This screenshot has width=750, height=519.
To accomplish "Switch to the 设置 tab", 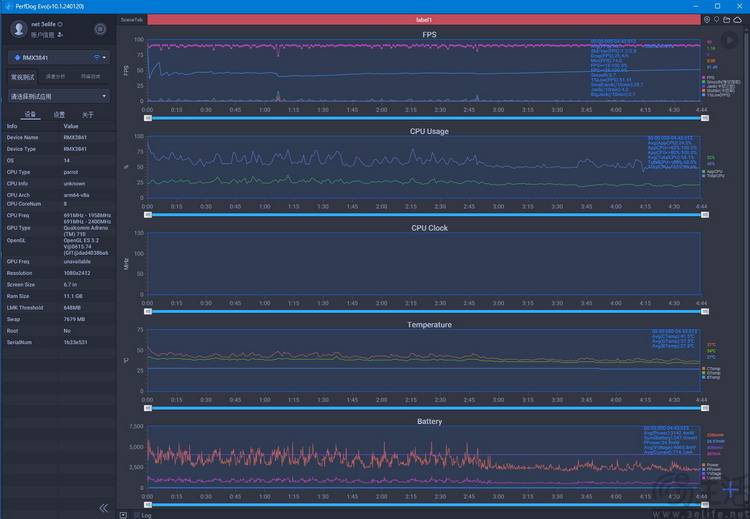I will [x=59, y=115].
